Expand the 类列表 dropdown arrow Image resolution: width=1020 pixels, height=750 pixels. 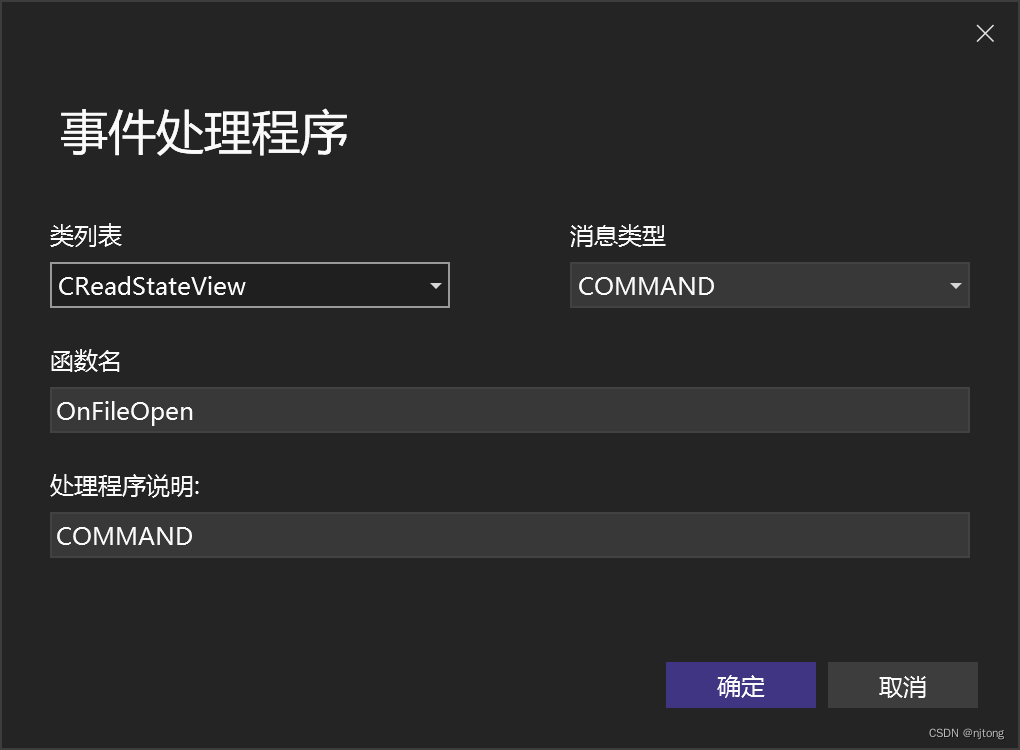(x=435, y=286)
